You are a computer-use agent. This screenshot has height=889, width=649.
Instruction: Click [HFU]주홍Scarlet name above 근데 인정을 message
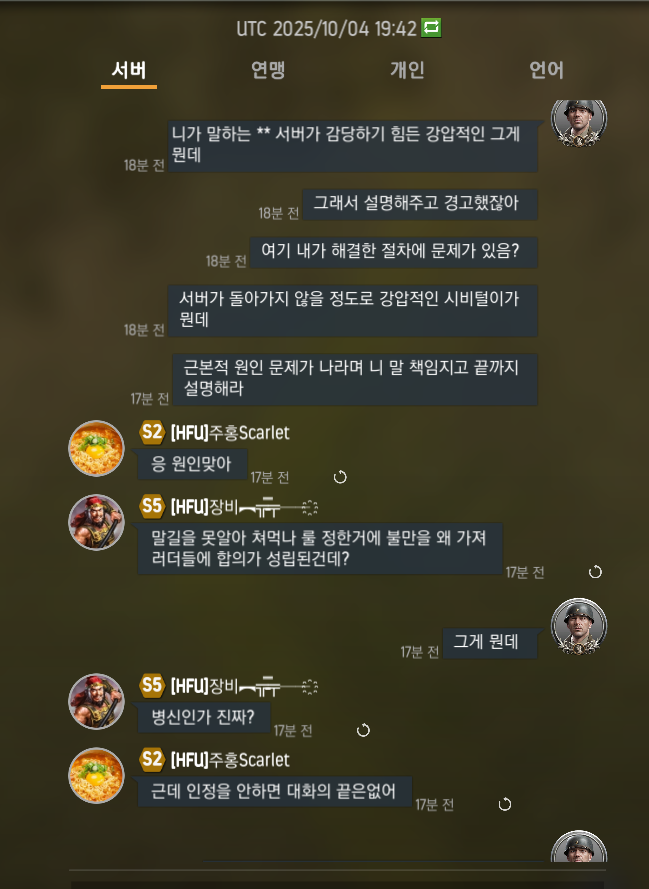pos(230,760)
